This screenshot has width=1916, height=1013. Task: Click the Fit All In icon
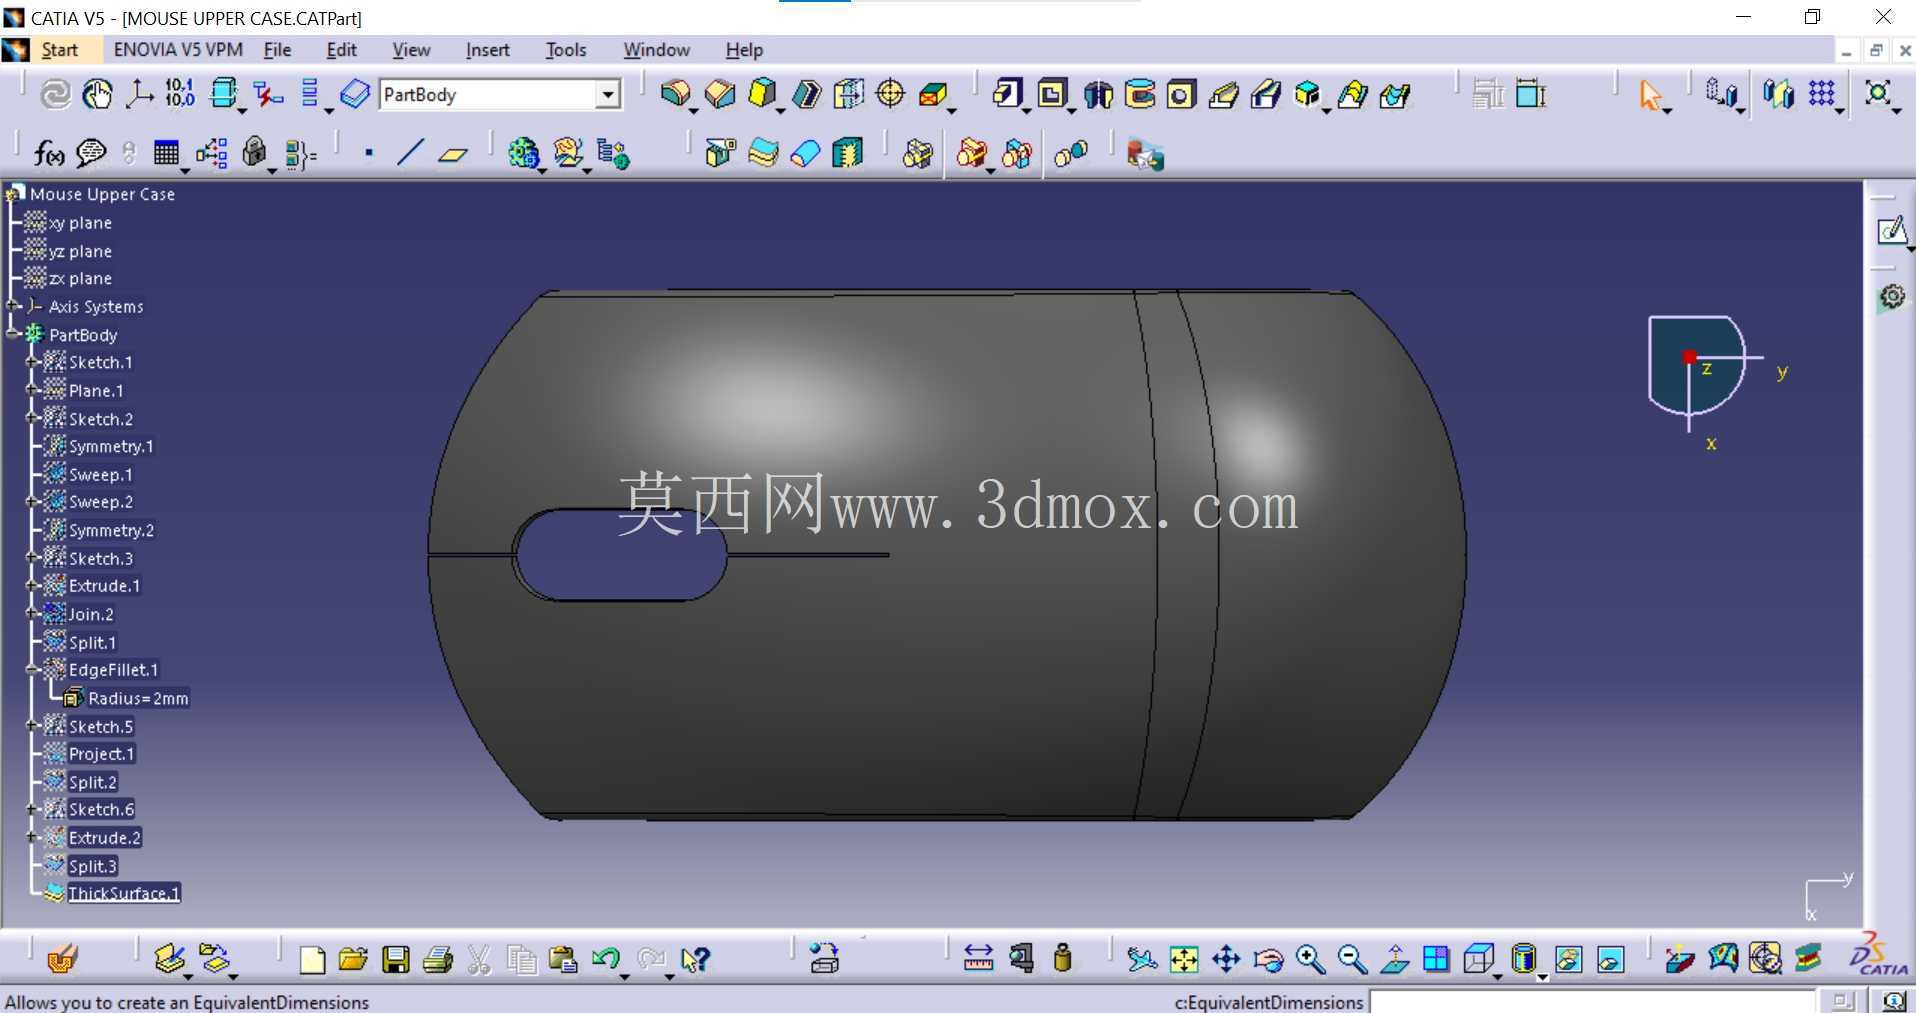(1184, 959)
